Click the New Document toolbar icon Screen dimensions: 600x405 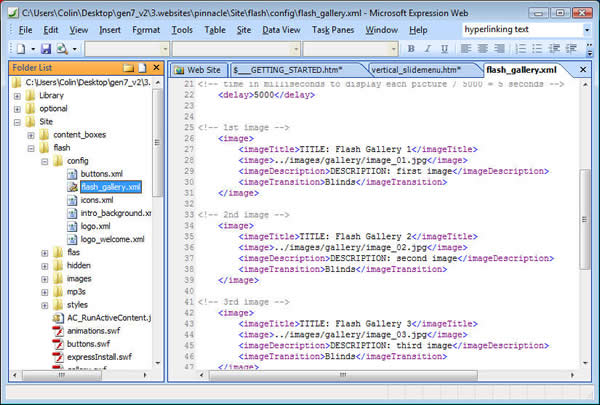[x=21, y=49]
